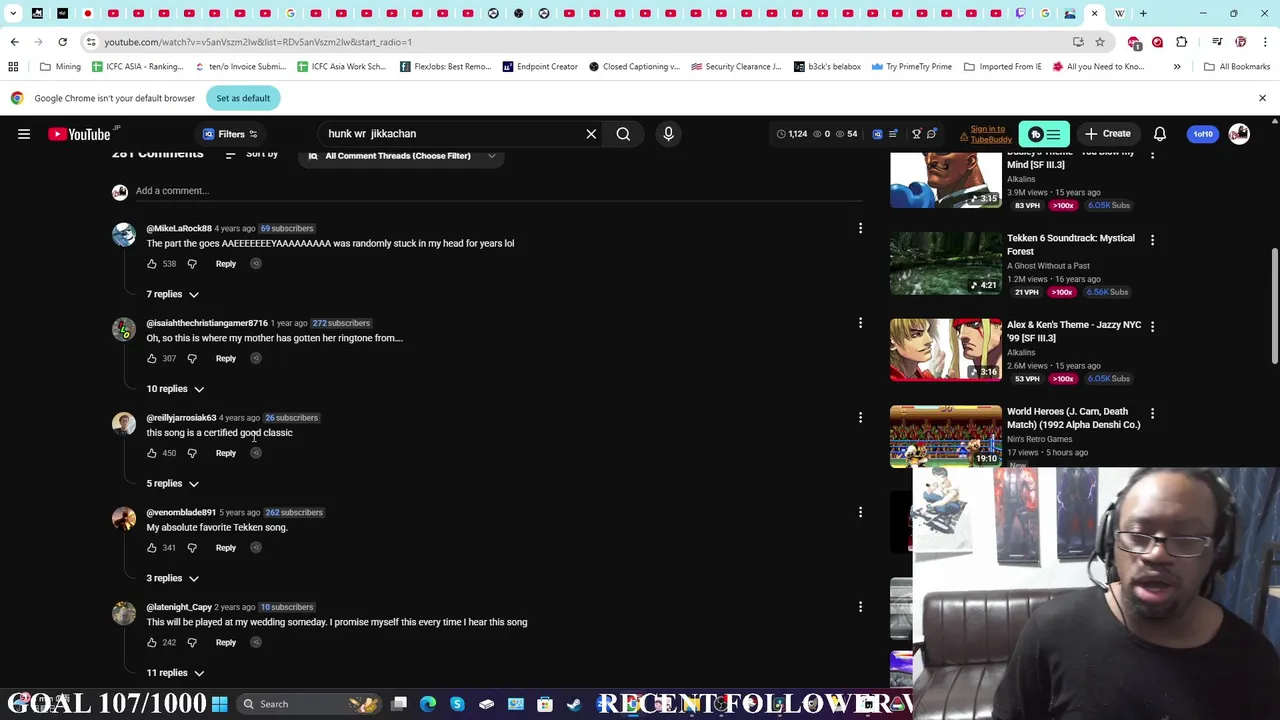Expand the 10 replies thread
The width and height of the screenshot is (1280, 720).
click(x=175, y=389)
